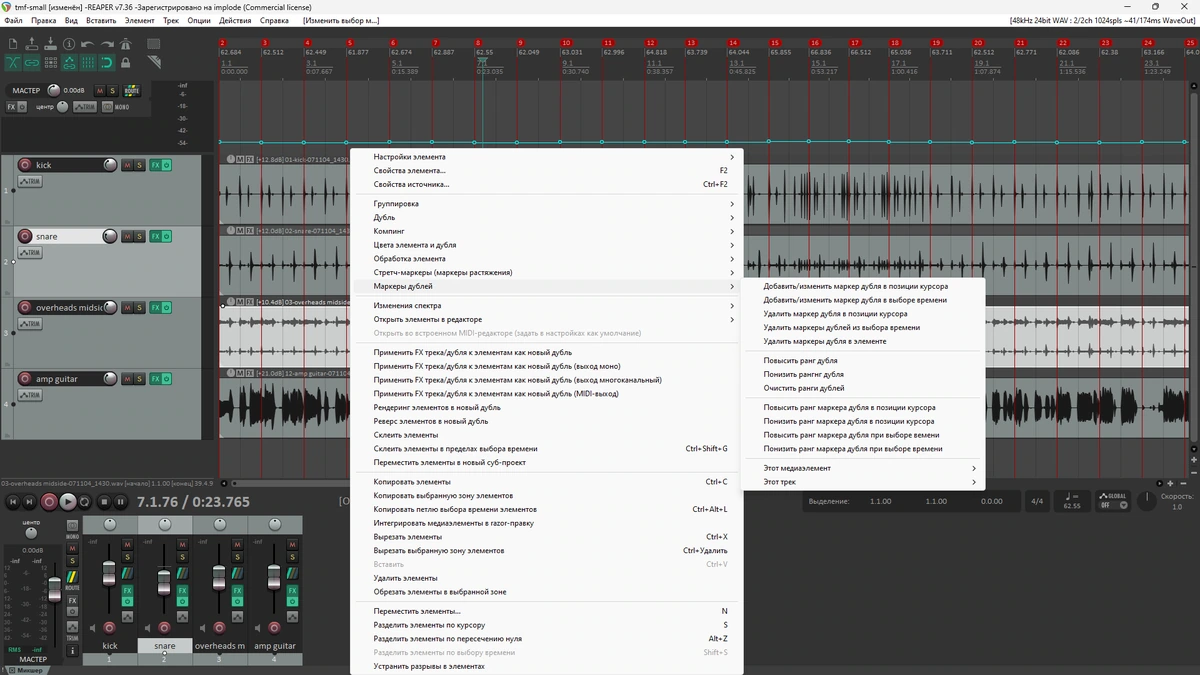Open the Действия menu
The image size is (1200, 675).
coord(234,20)
